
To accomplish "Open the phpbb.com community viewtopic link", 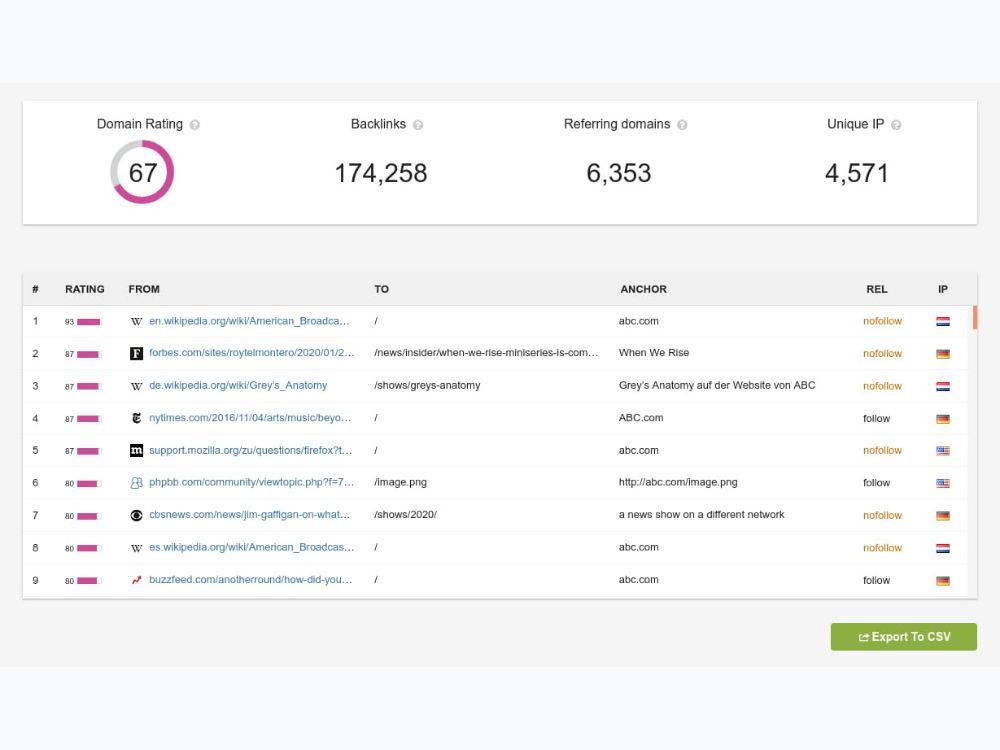I will pos(251,482).
